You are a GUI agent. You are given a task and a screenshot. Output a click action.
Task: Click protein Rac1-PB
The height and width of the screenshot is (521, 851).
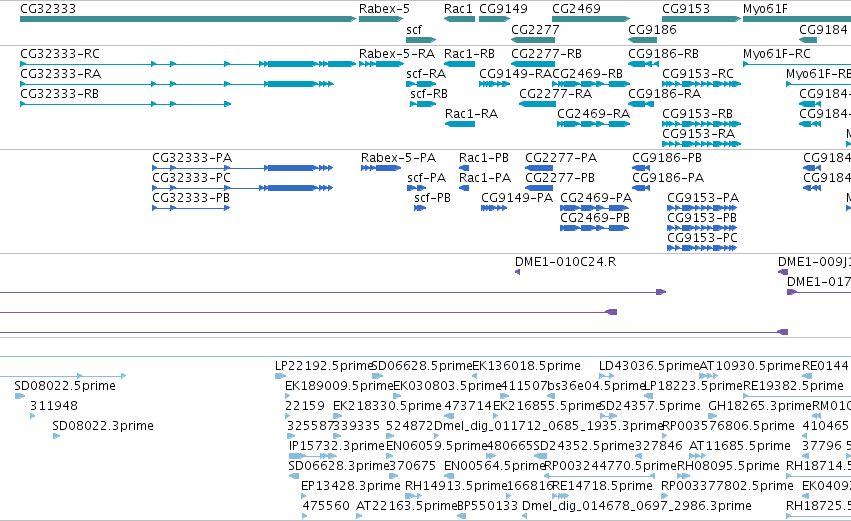[484, 158]
